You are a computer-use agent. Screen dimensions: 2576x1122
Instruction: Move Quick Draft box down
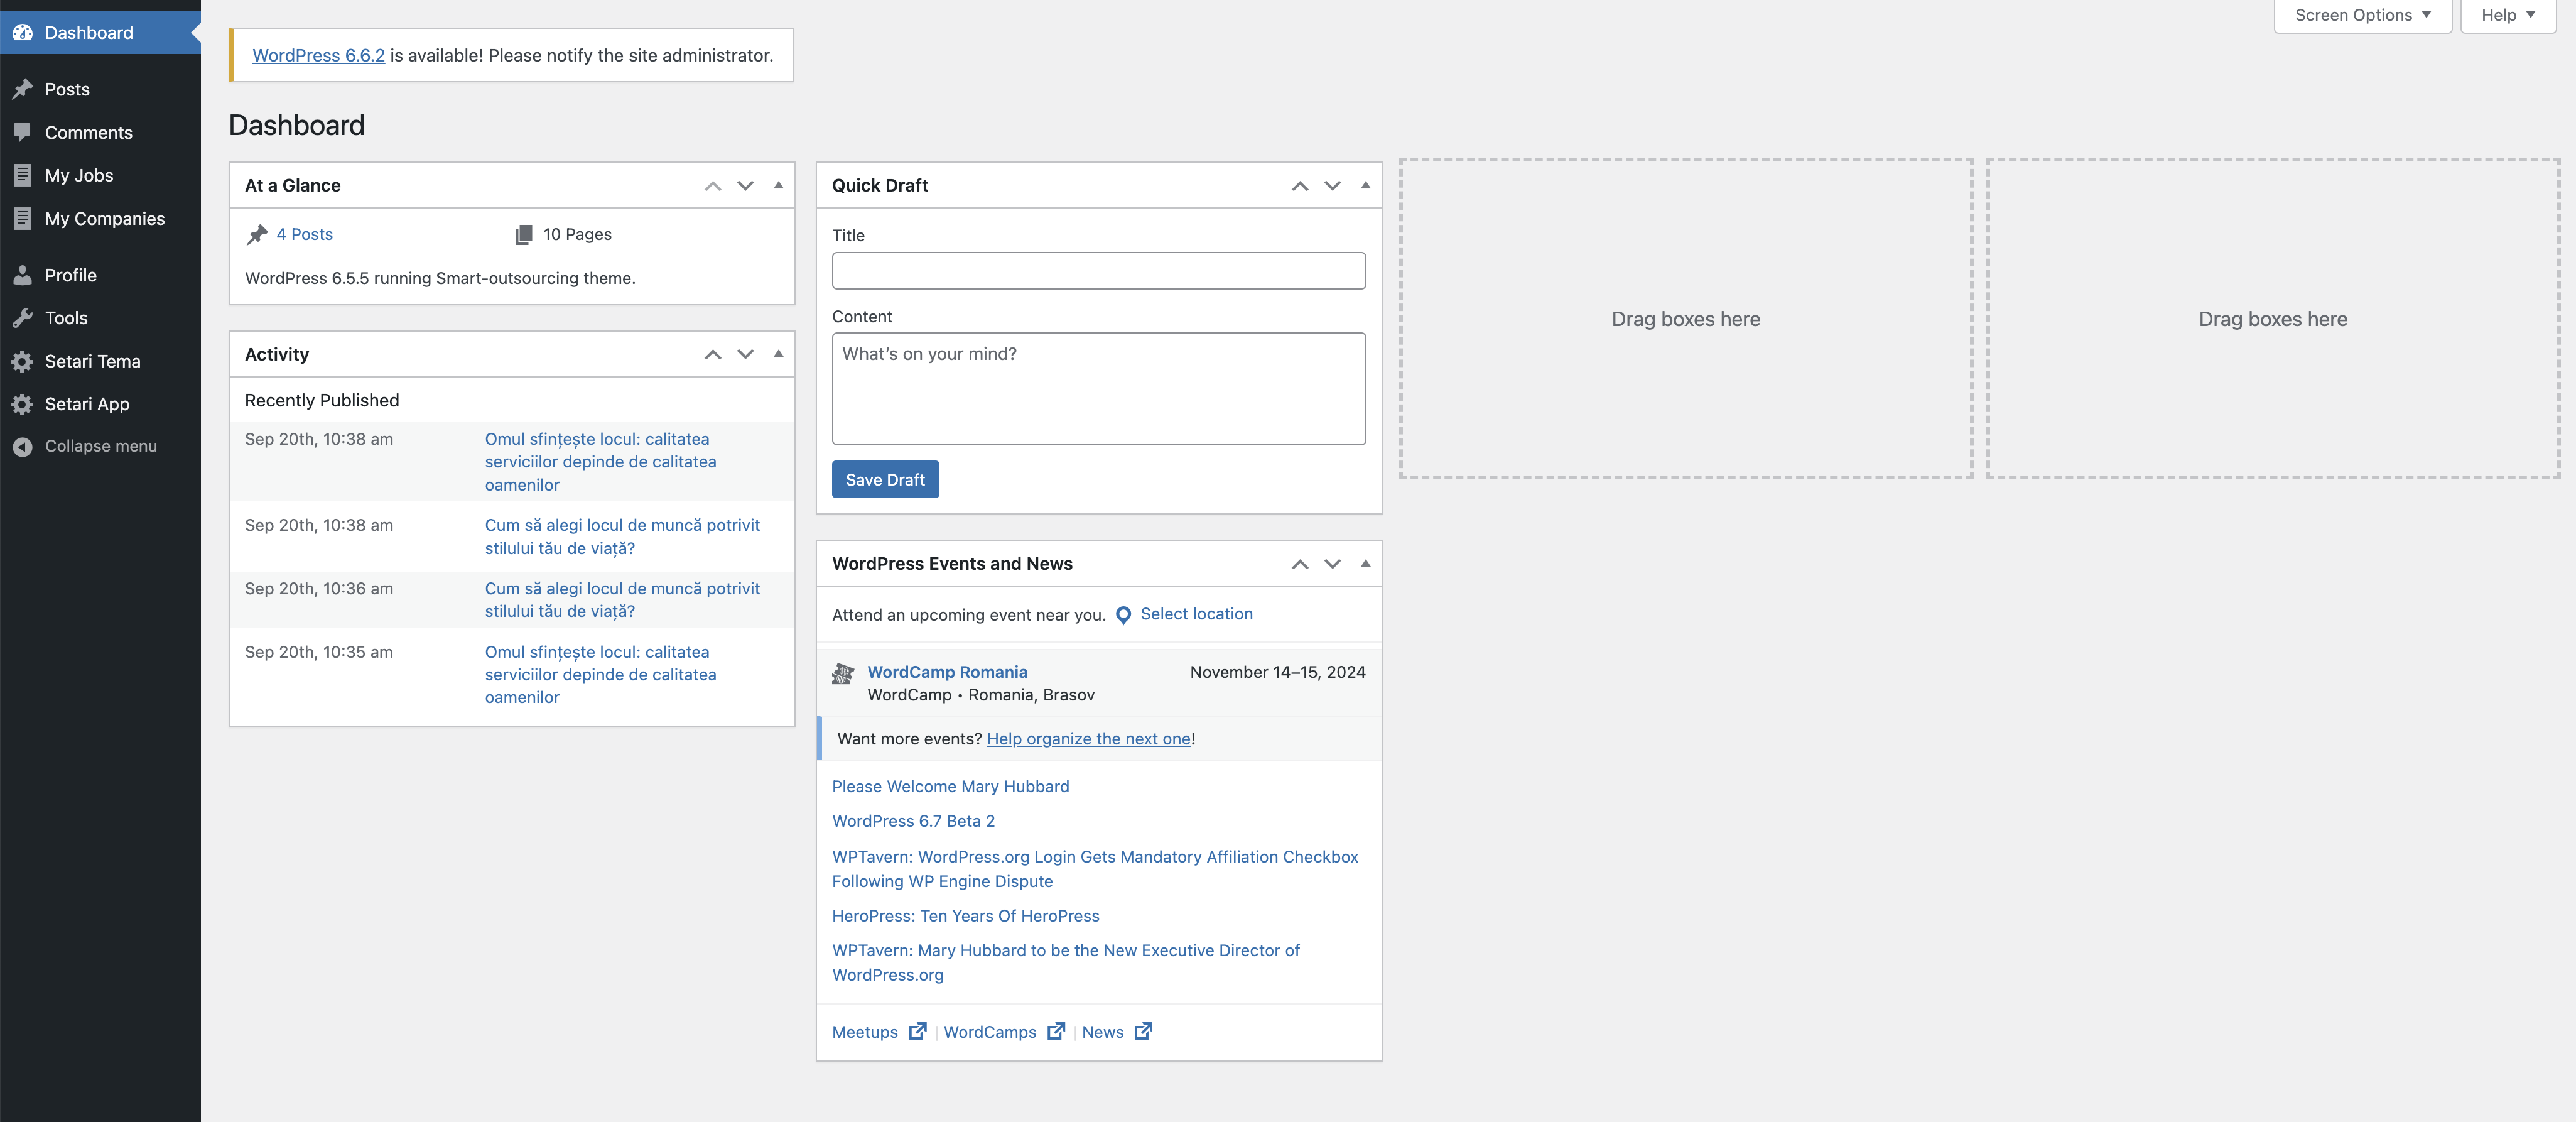[x=1332, y=186]
